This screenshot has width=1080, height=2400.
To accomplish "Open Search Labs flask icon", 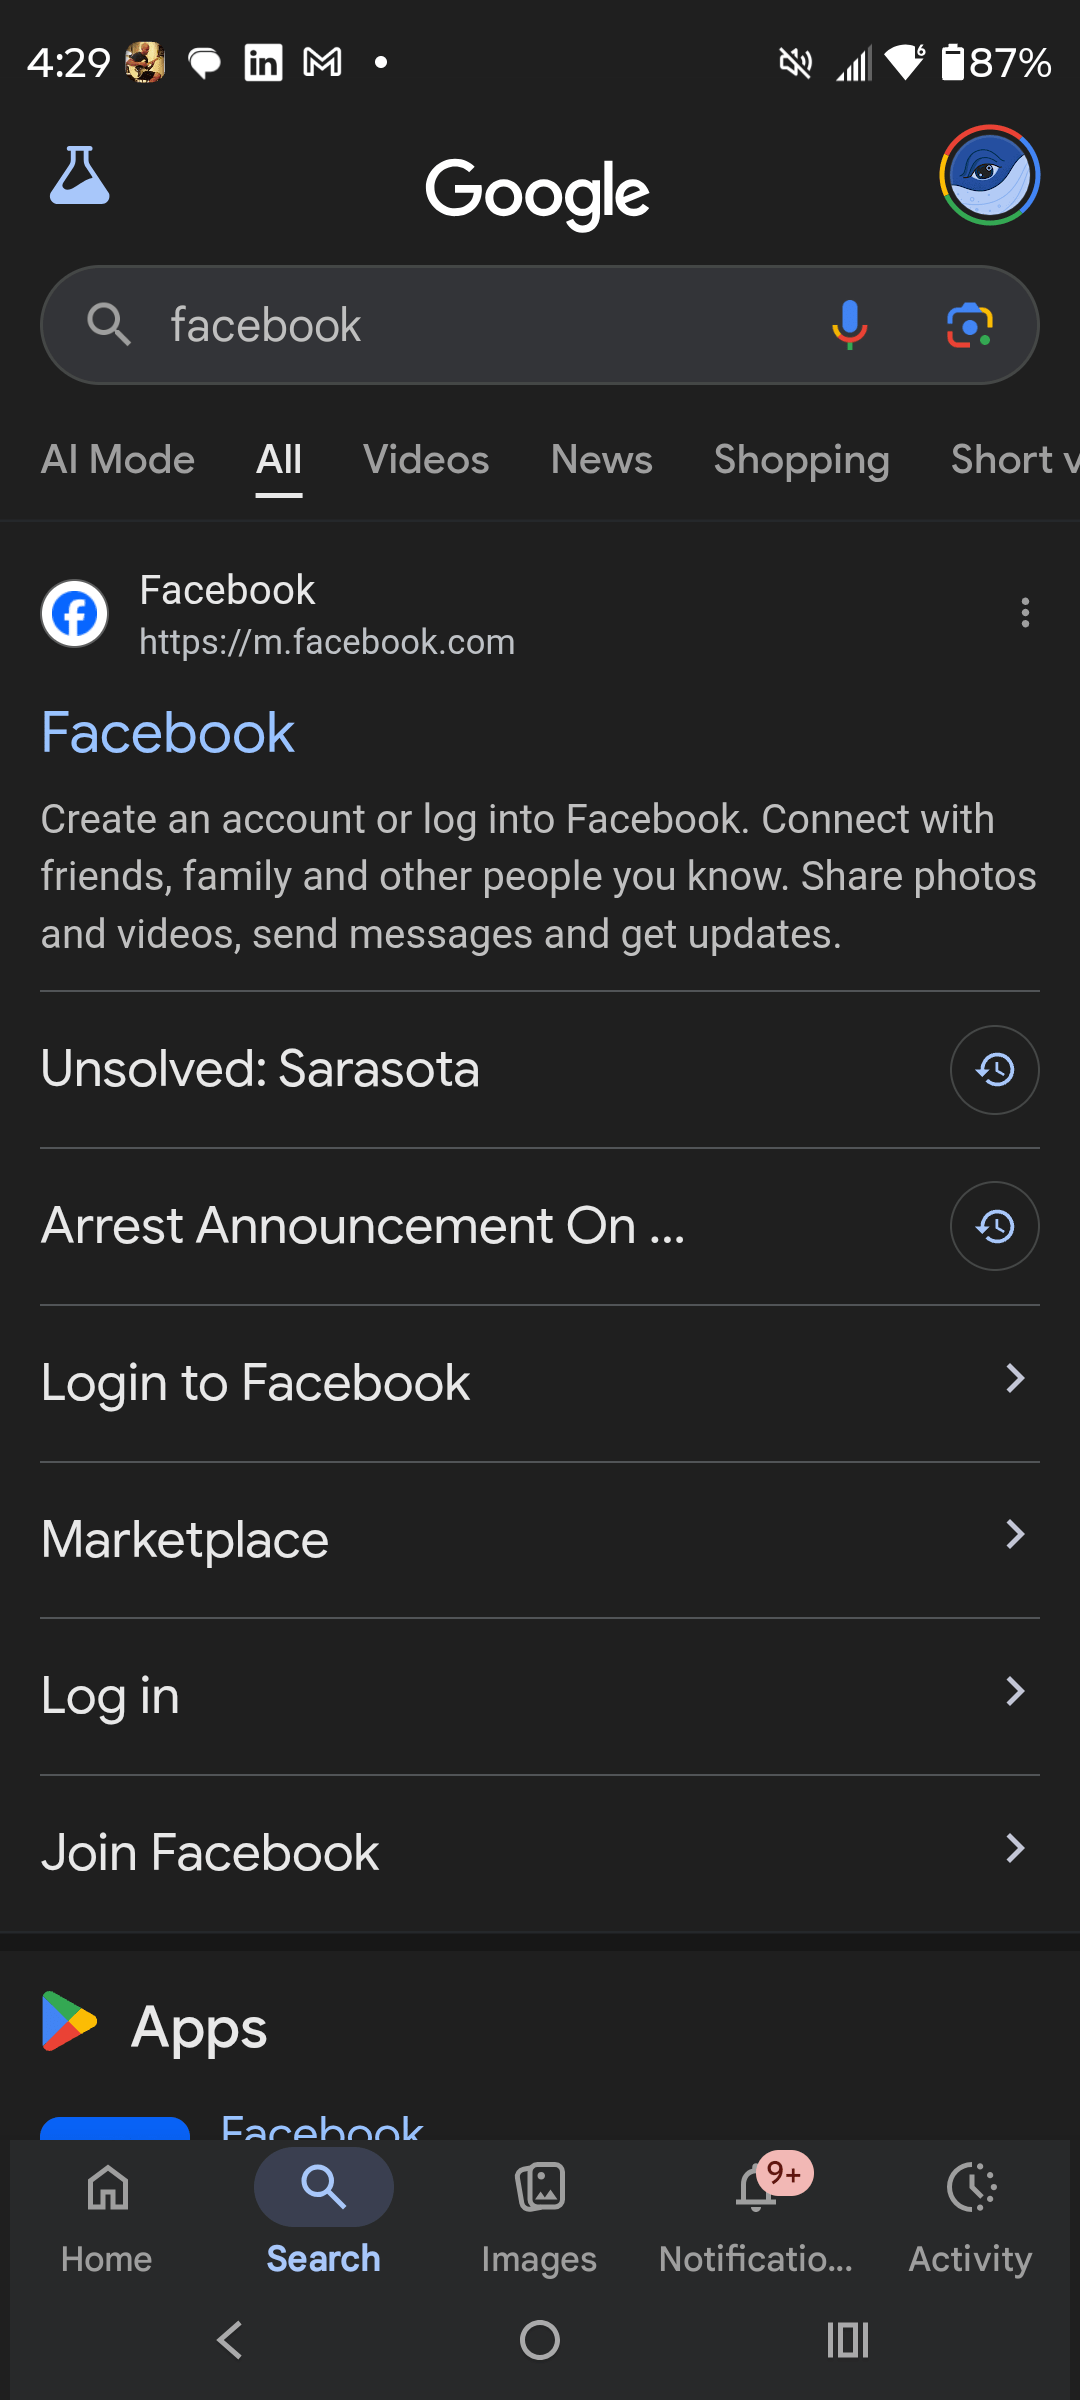I will pos(79,176).
